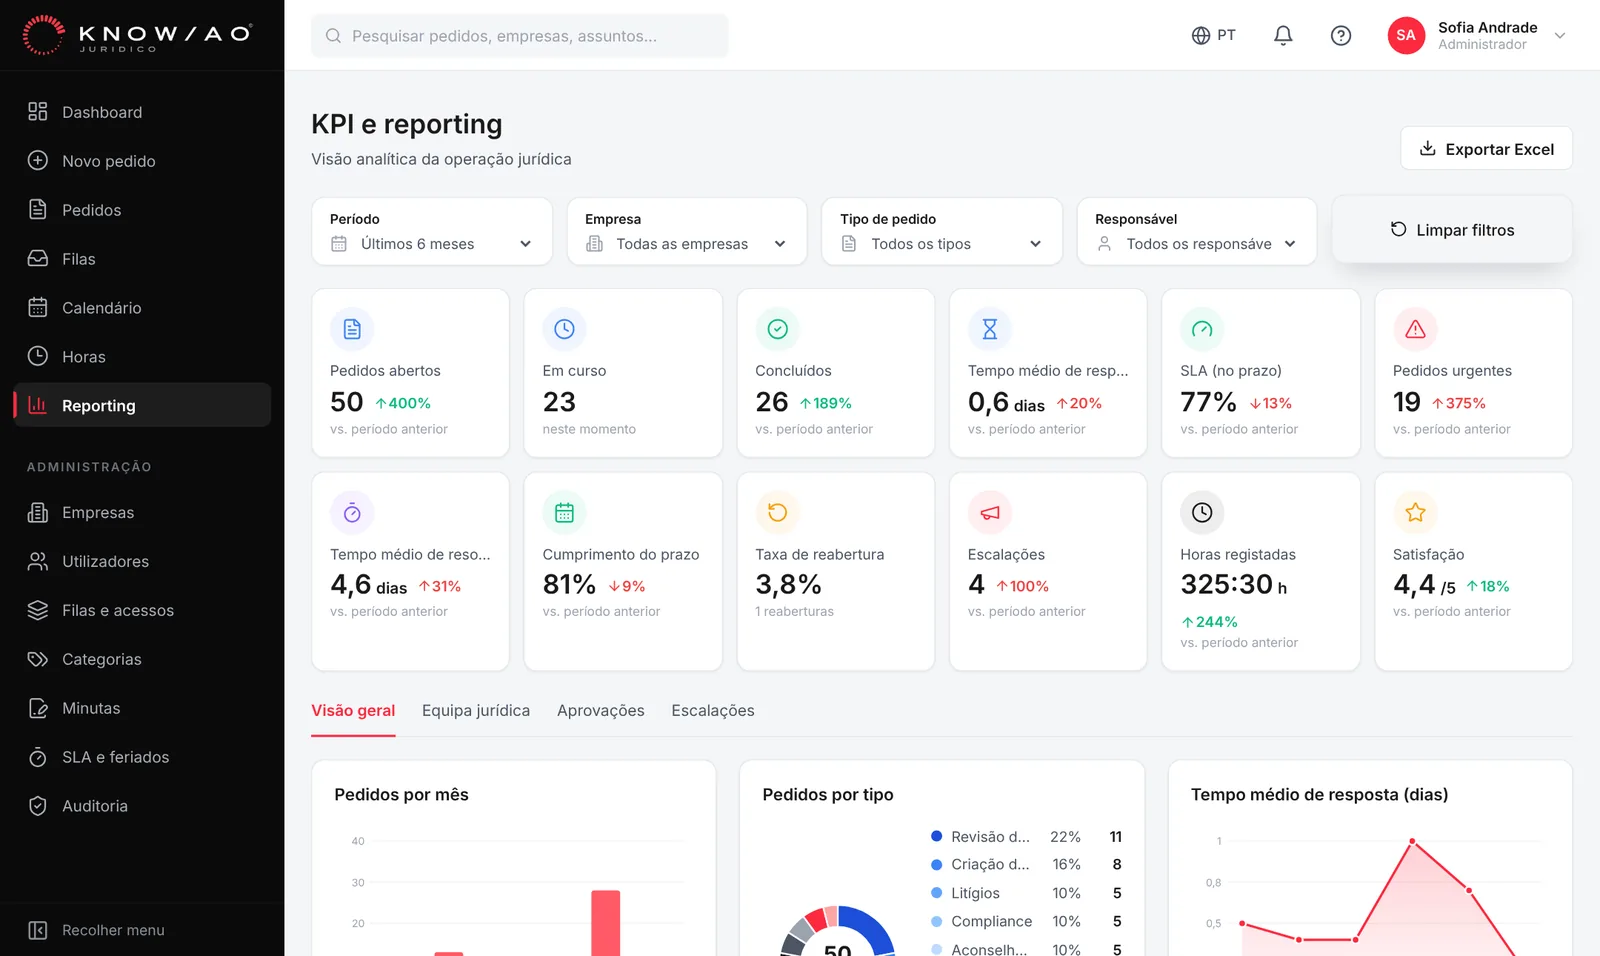This screenshot has width=1600, height=956.
Task: Switch to the Escalações tab
Action: 713,711
